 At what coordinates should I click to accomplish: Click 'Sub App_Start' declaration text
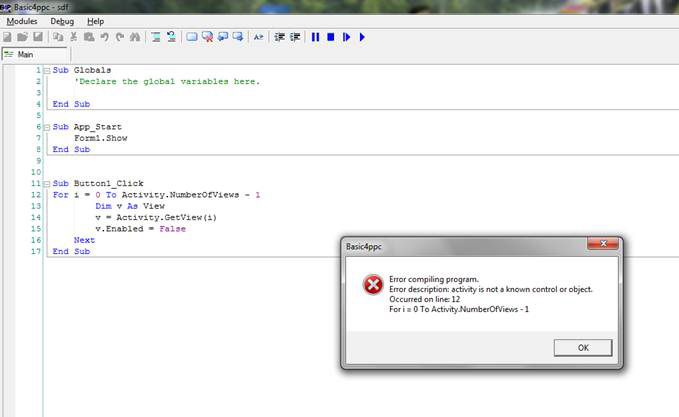point(87,127)
